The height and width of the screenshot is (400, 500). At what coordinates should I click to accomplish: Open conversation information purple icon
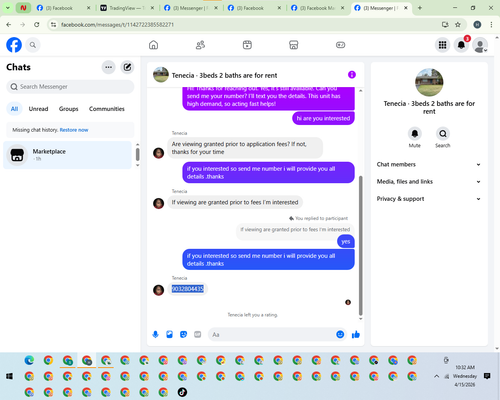point(352,75)
